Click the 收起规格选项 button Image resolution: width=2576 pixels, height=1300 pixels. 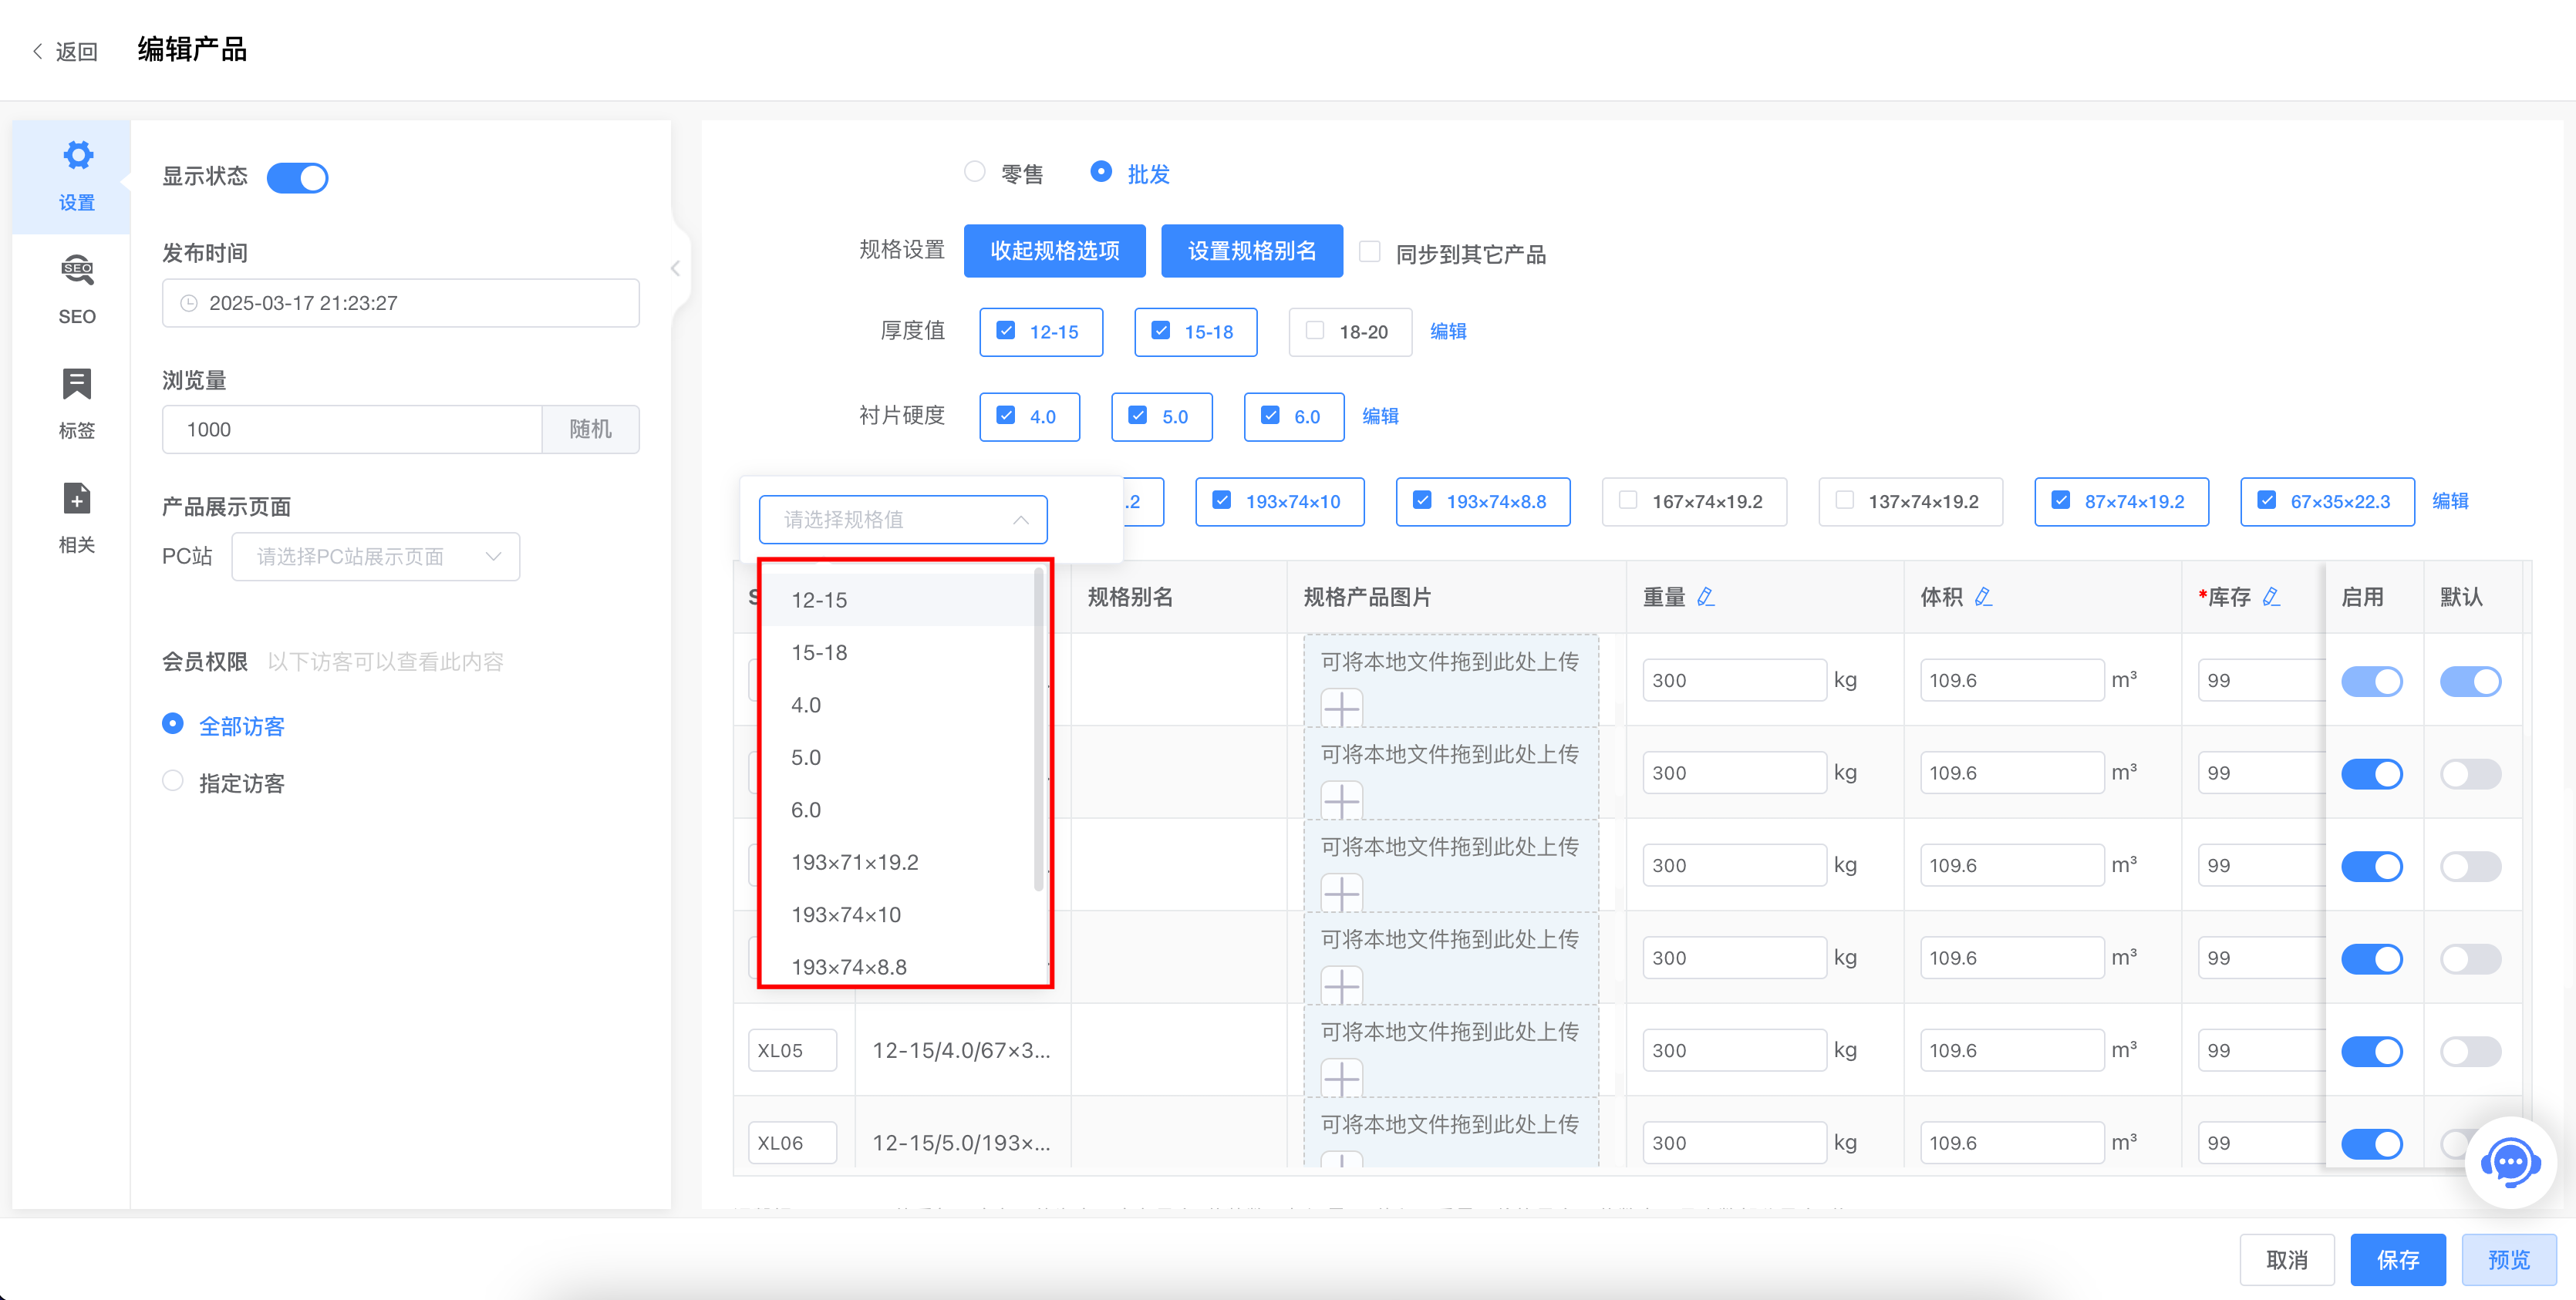pos(1054,251)
